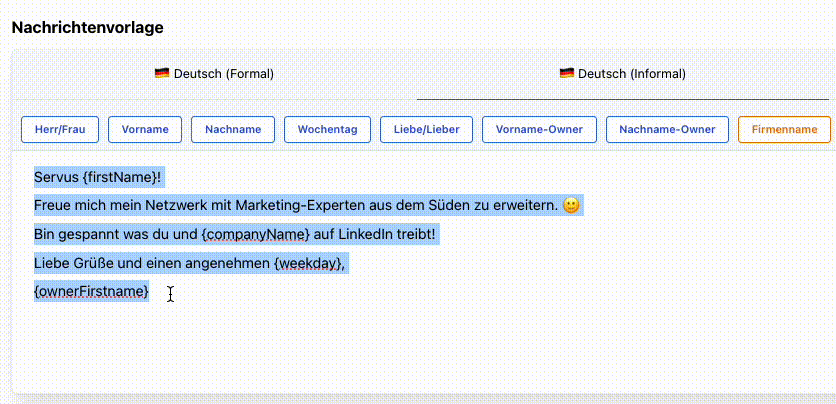Viewport: 836px width, 404px height.
Task: Add the Wochentag variable
Action: tap(327, 129)
